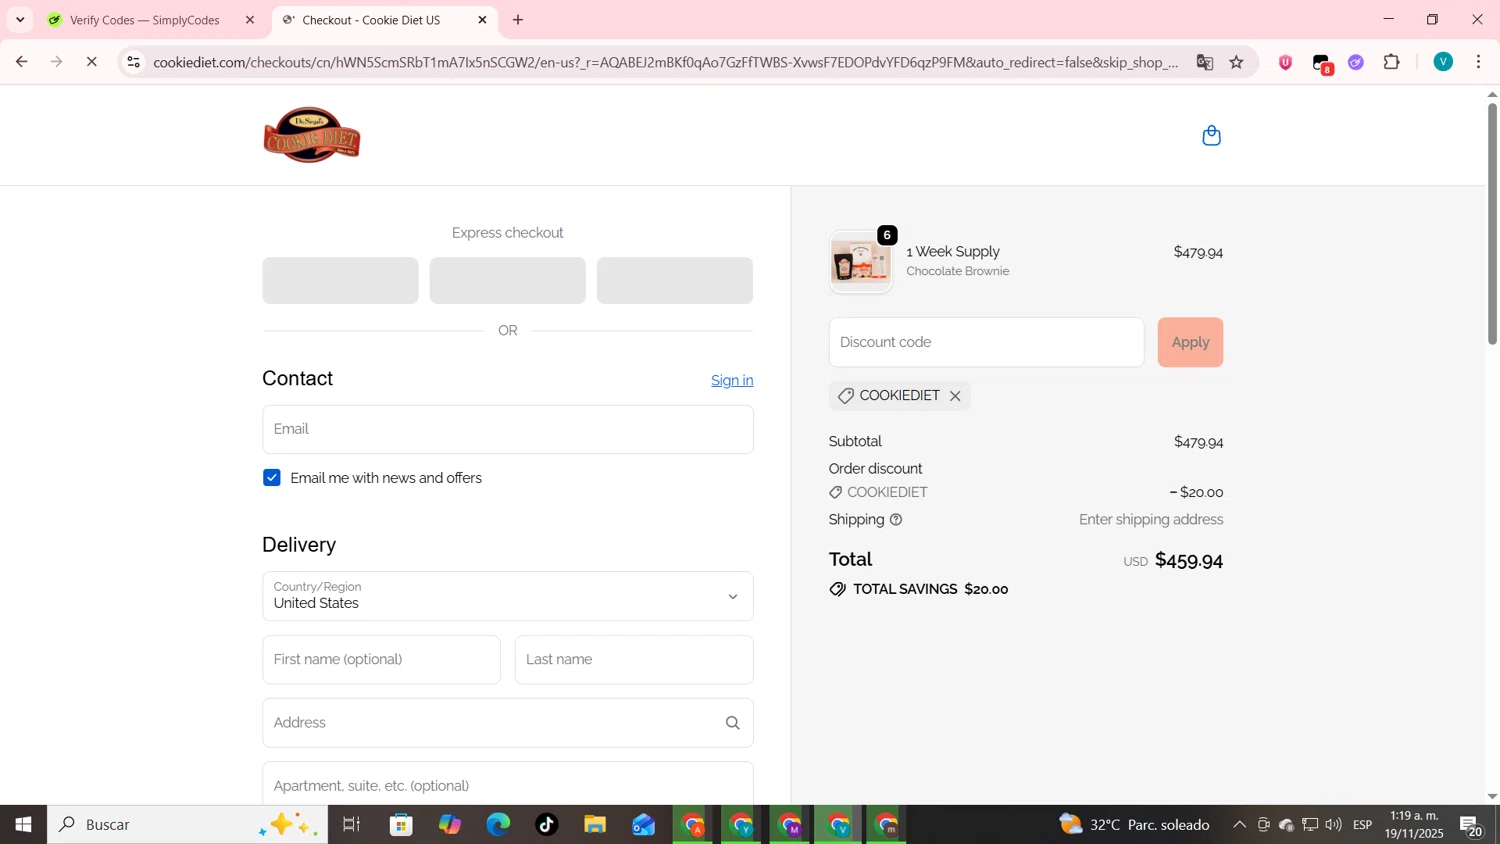Open File Explorer from taskbar

tap(595, 825)
